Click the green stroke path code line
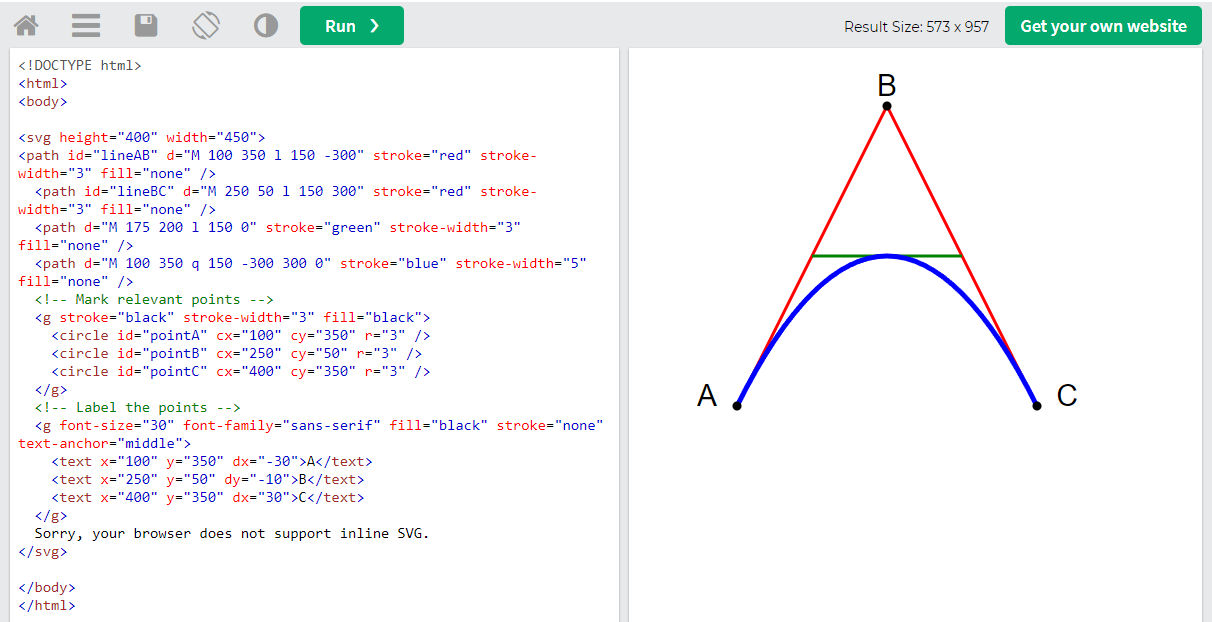This screenshot has height=622, width=1212. click(270, 236)
